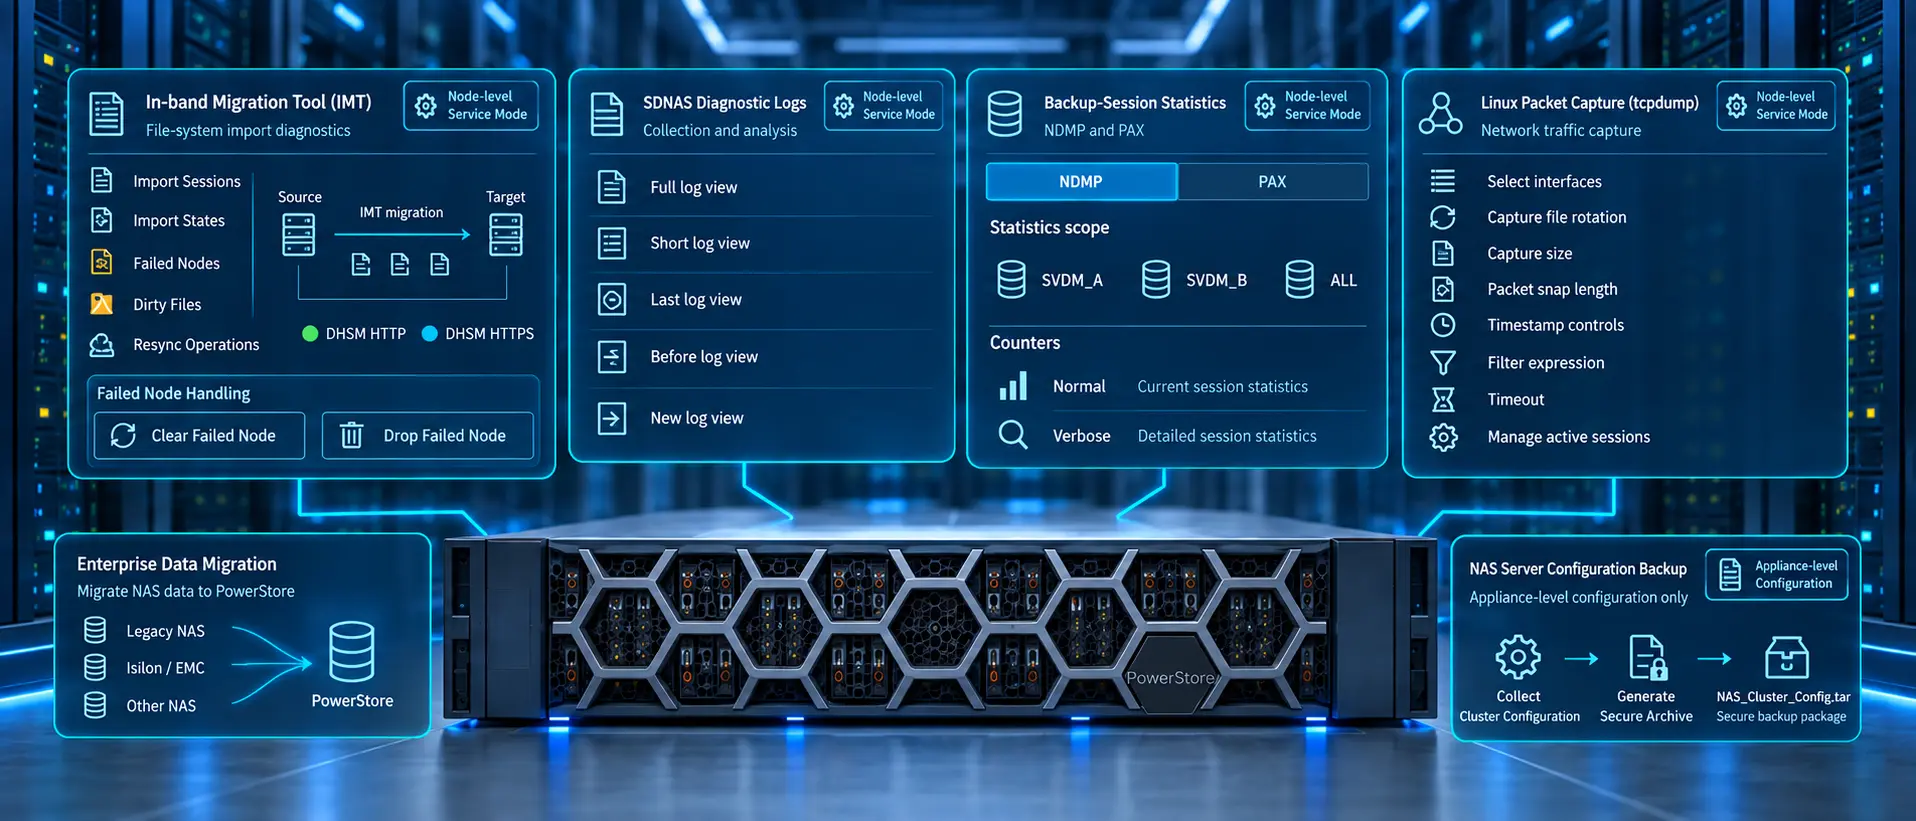Screen dimensions: 1916x821
Task: Click the Import Sessions icon
Action: coord(101,180)
